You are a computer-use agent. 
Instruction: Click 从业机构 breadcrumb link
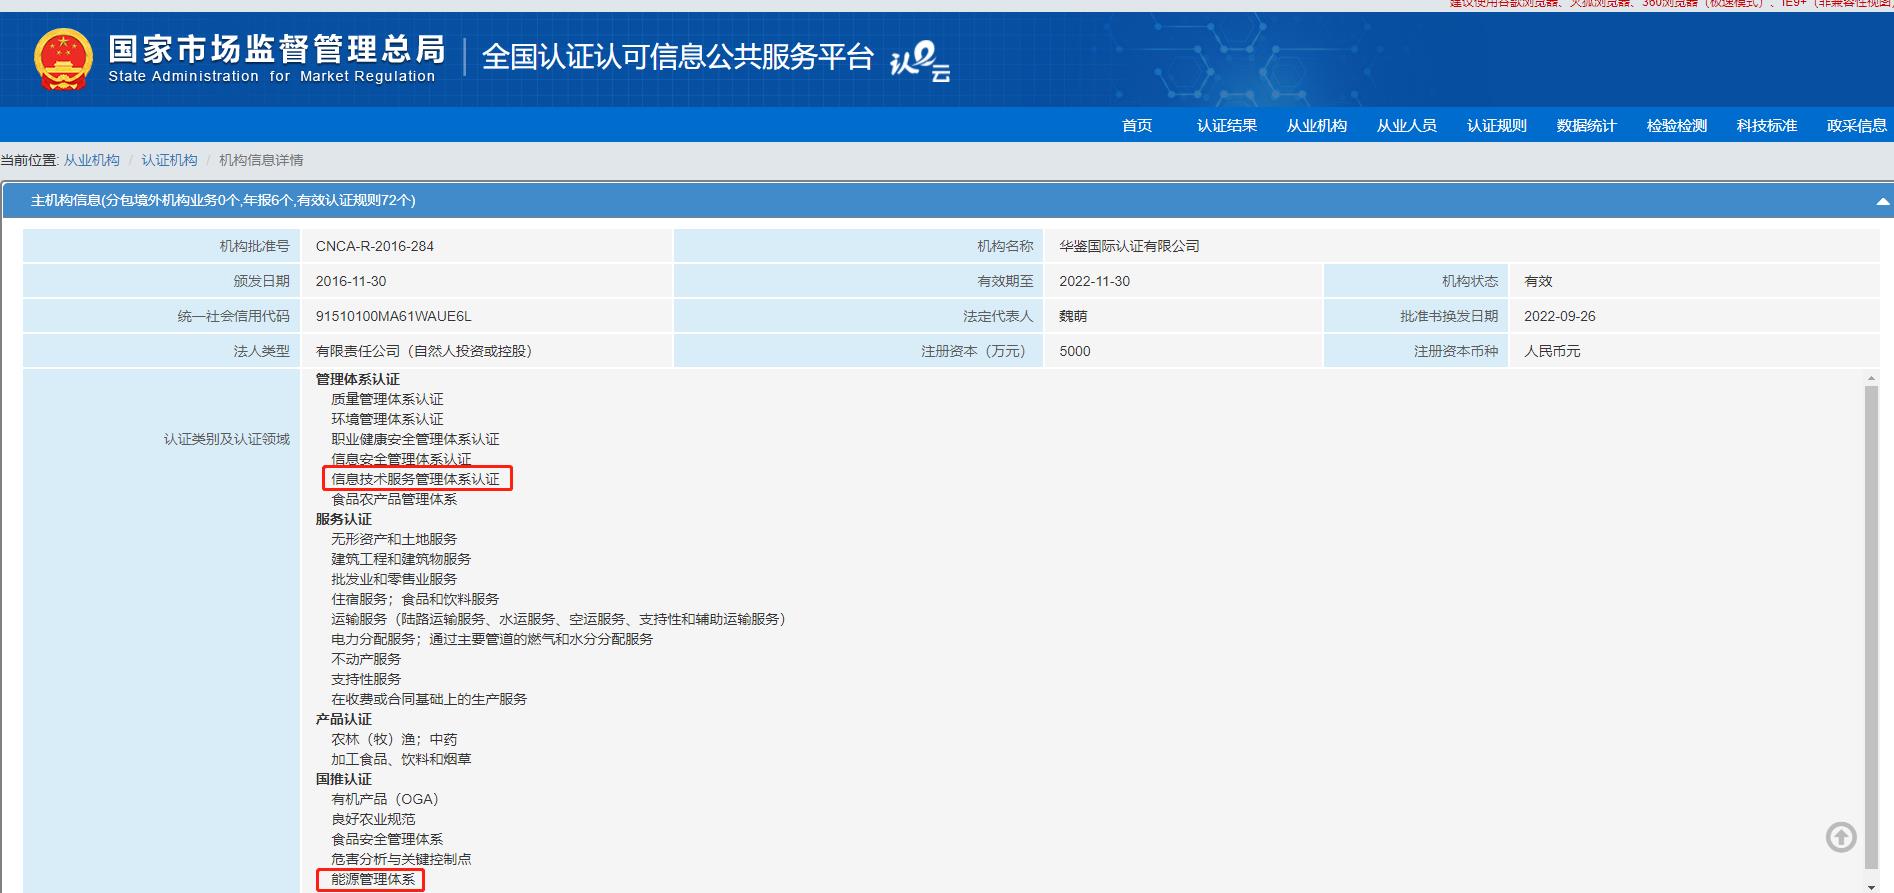click(92, 160)
